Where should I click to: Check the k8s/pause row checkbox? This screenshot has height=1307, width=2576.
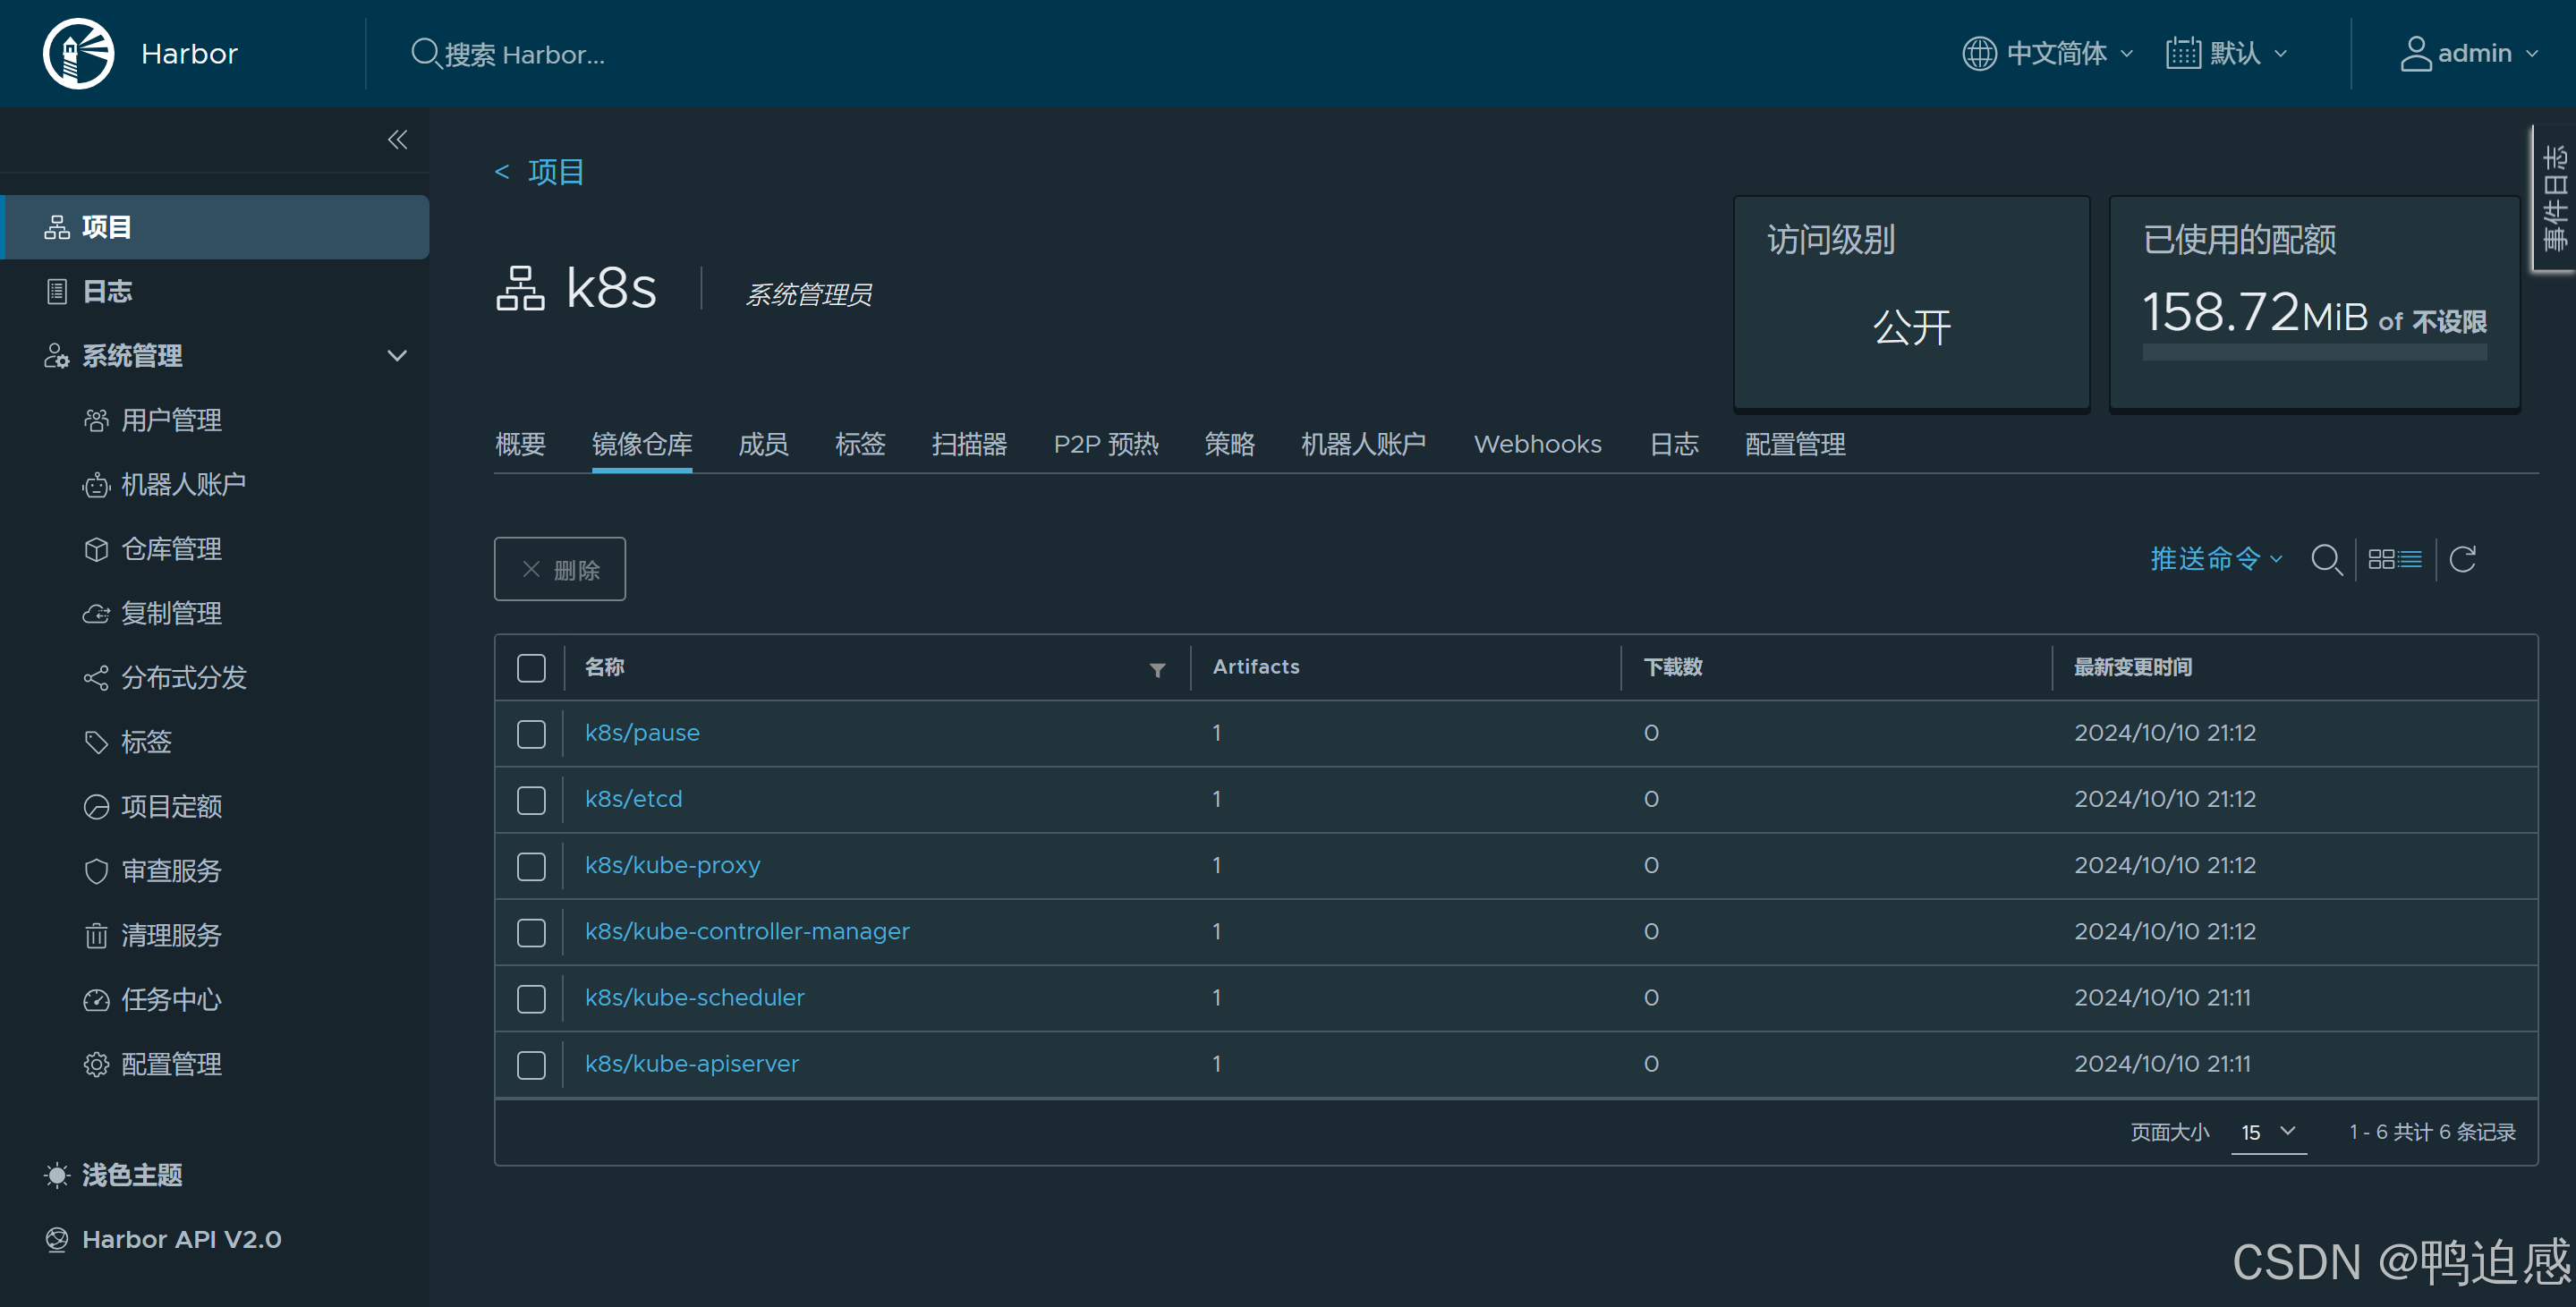tap(531, 734)
